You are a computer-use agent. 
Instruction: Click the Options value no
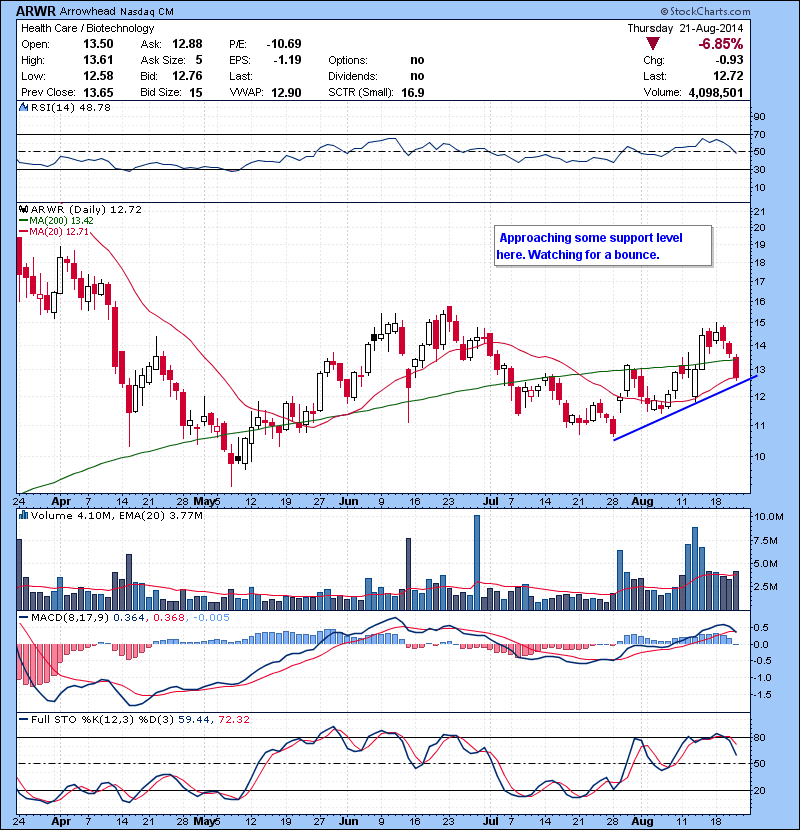point(417,60)
